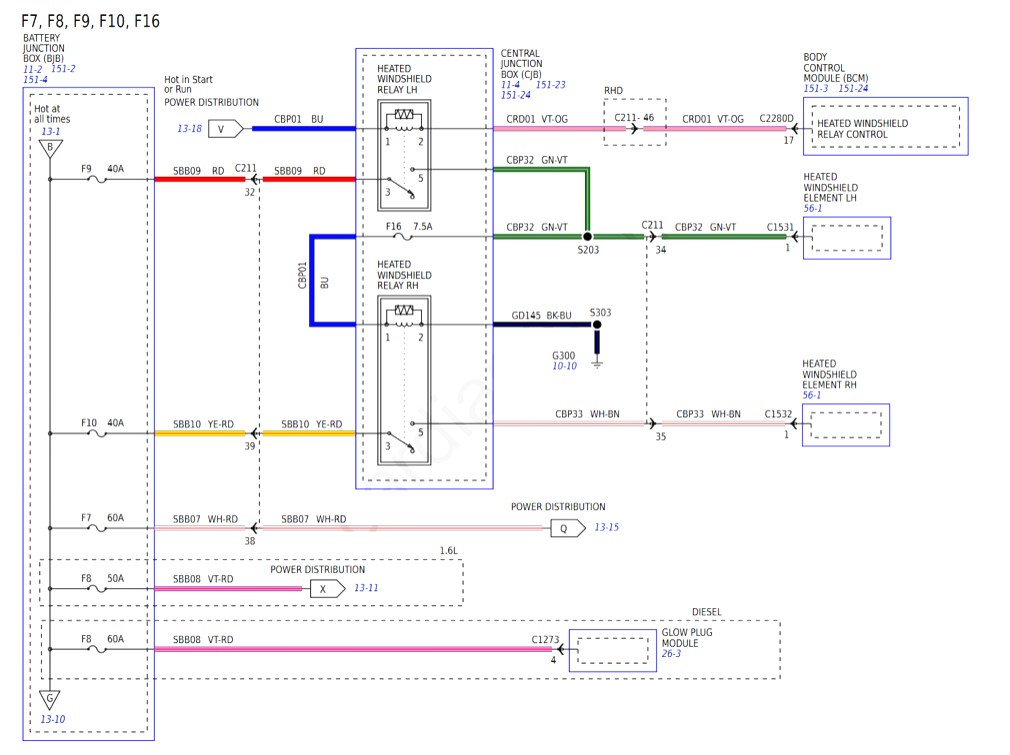Click the Q power distribution connector symbol
Screen dimensions: 1010x755
[567, 528]
